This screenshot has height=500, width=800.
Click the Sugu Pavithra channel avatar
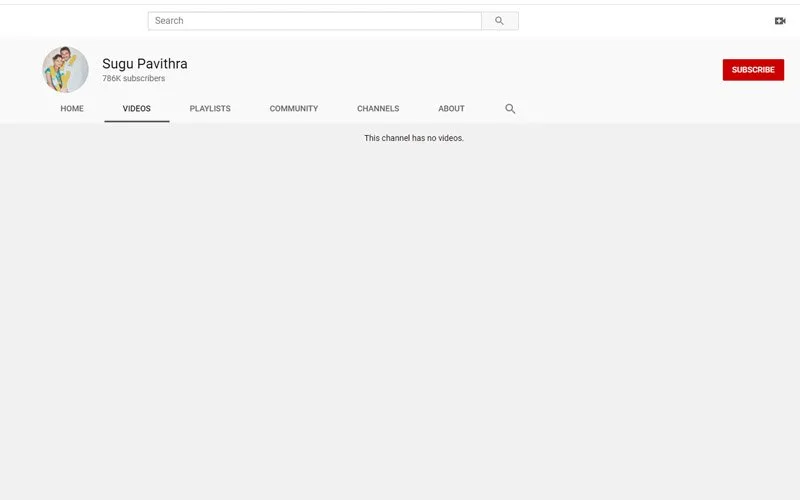coord(65,69)
